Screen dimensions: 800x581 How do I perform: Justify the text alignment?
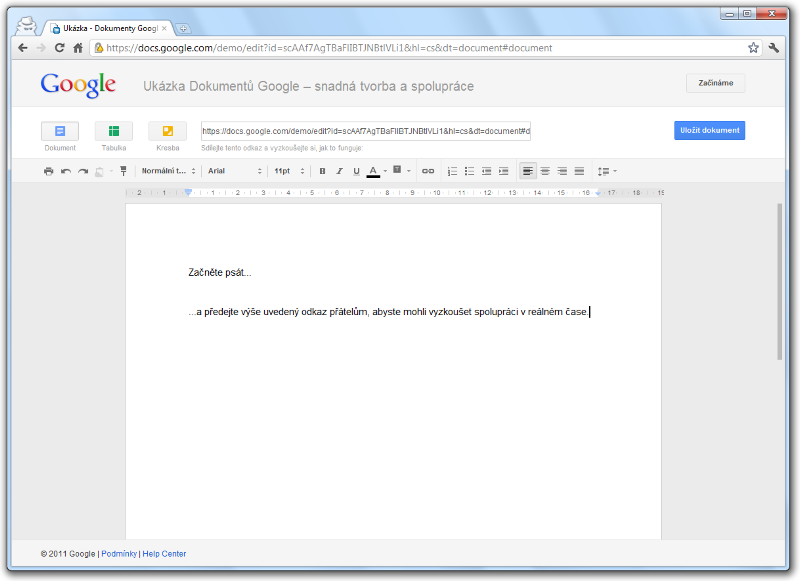[x=579, y=171]
